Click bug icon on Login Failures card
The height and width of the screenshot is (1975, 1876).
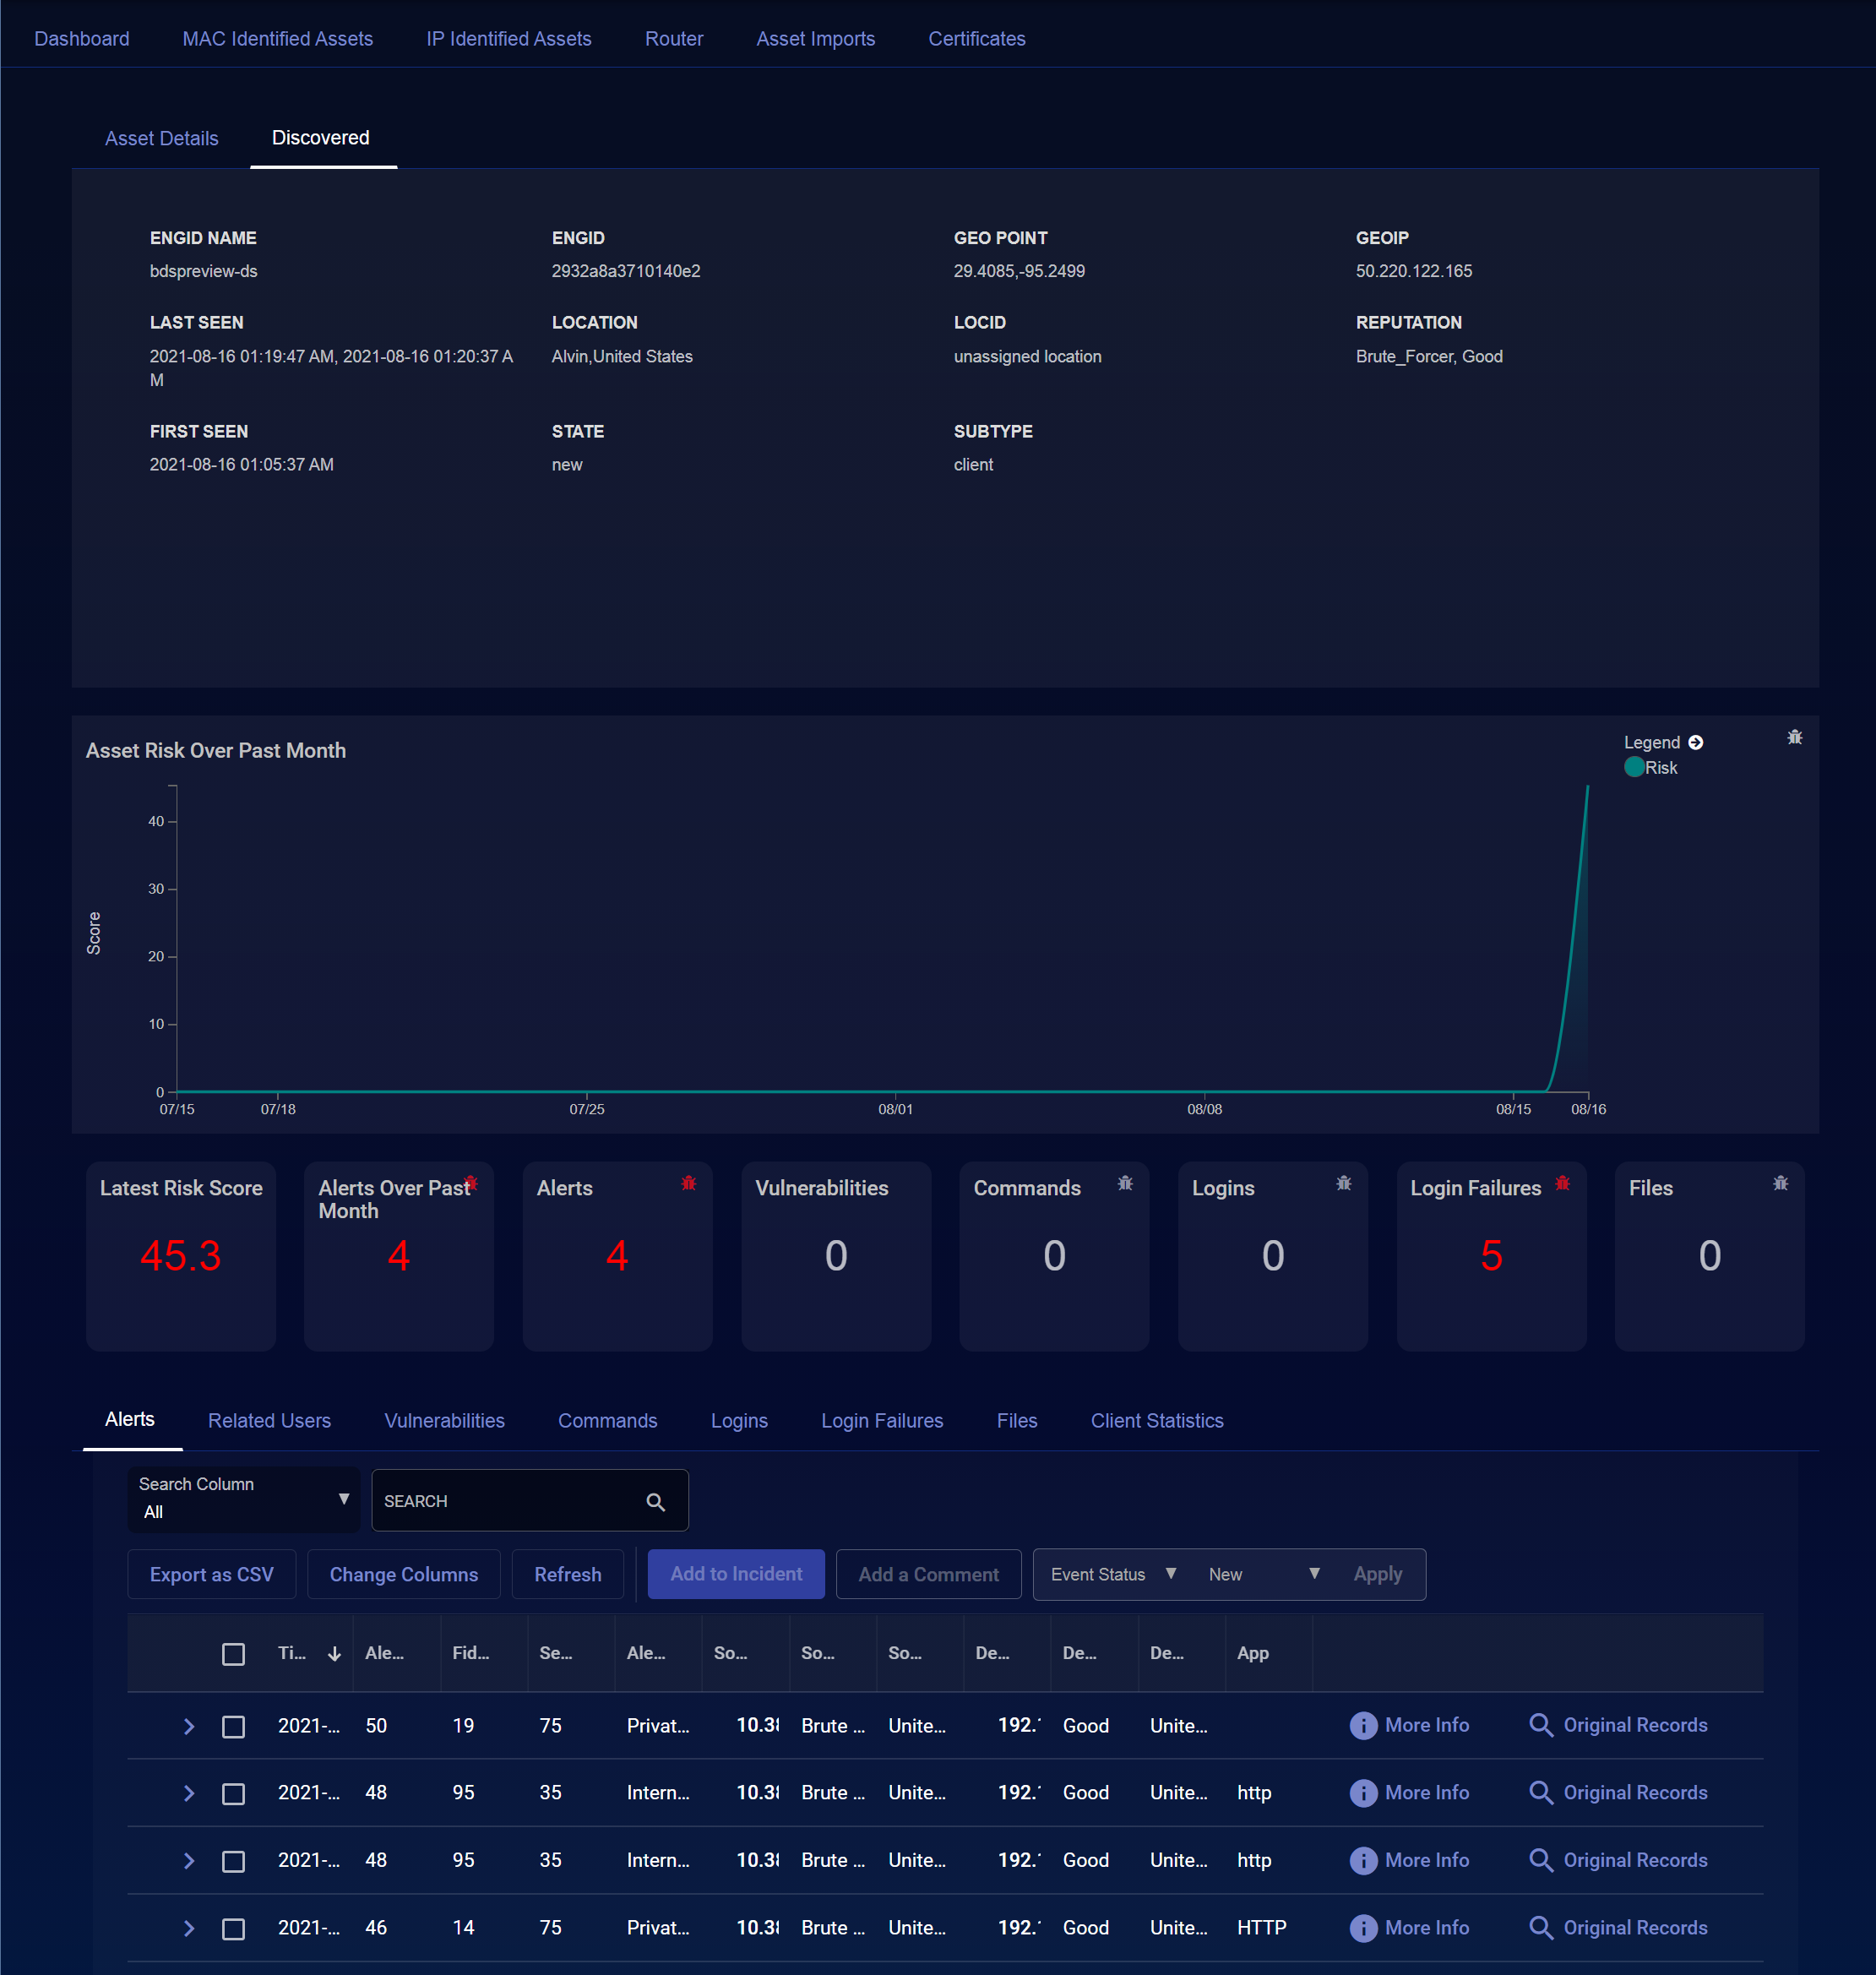1562,1183
